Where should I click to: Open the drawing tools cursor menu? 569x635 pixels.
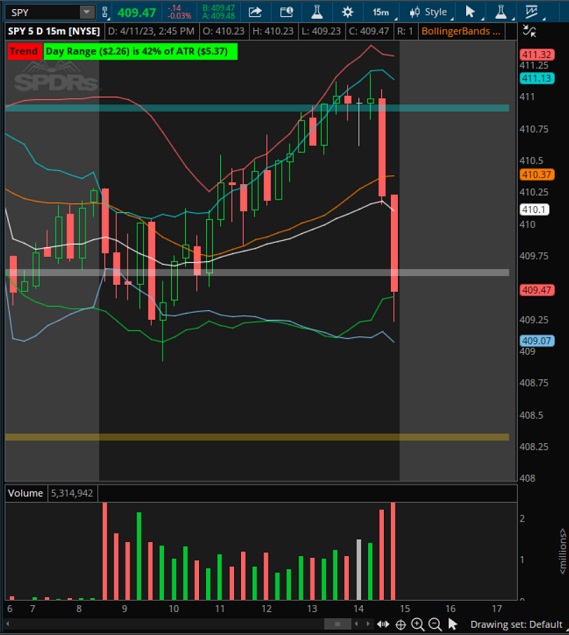(x=471, y=12)
